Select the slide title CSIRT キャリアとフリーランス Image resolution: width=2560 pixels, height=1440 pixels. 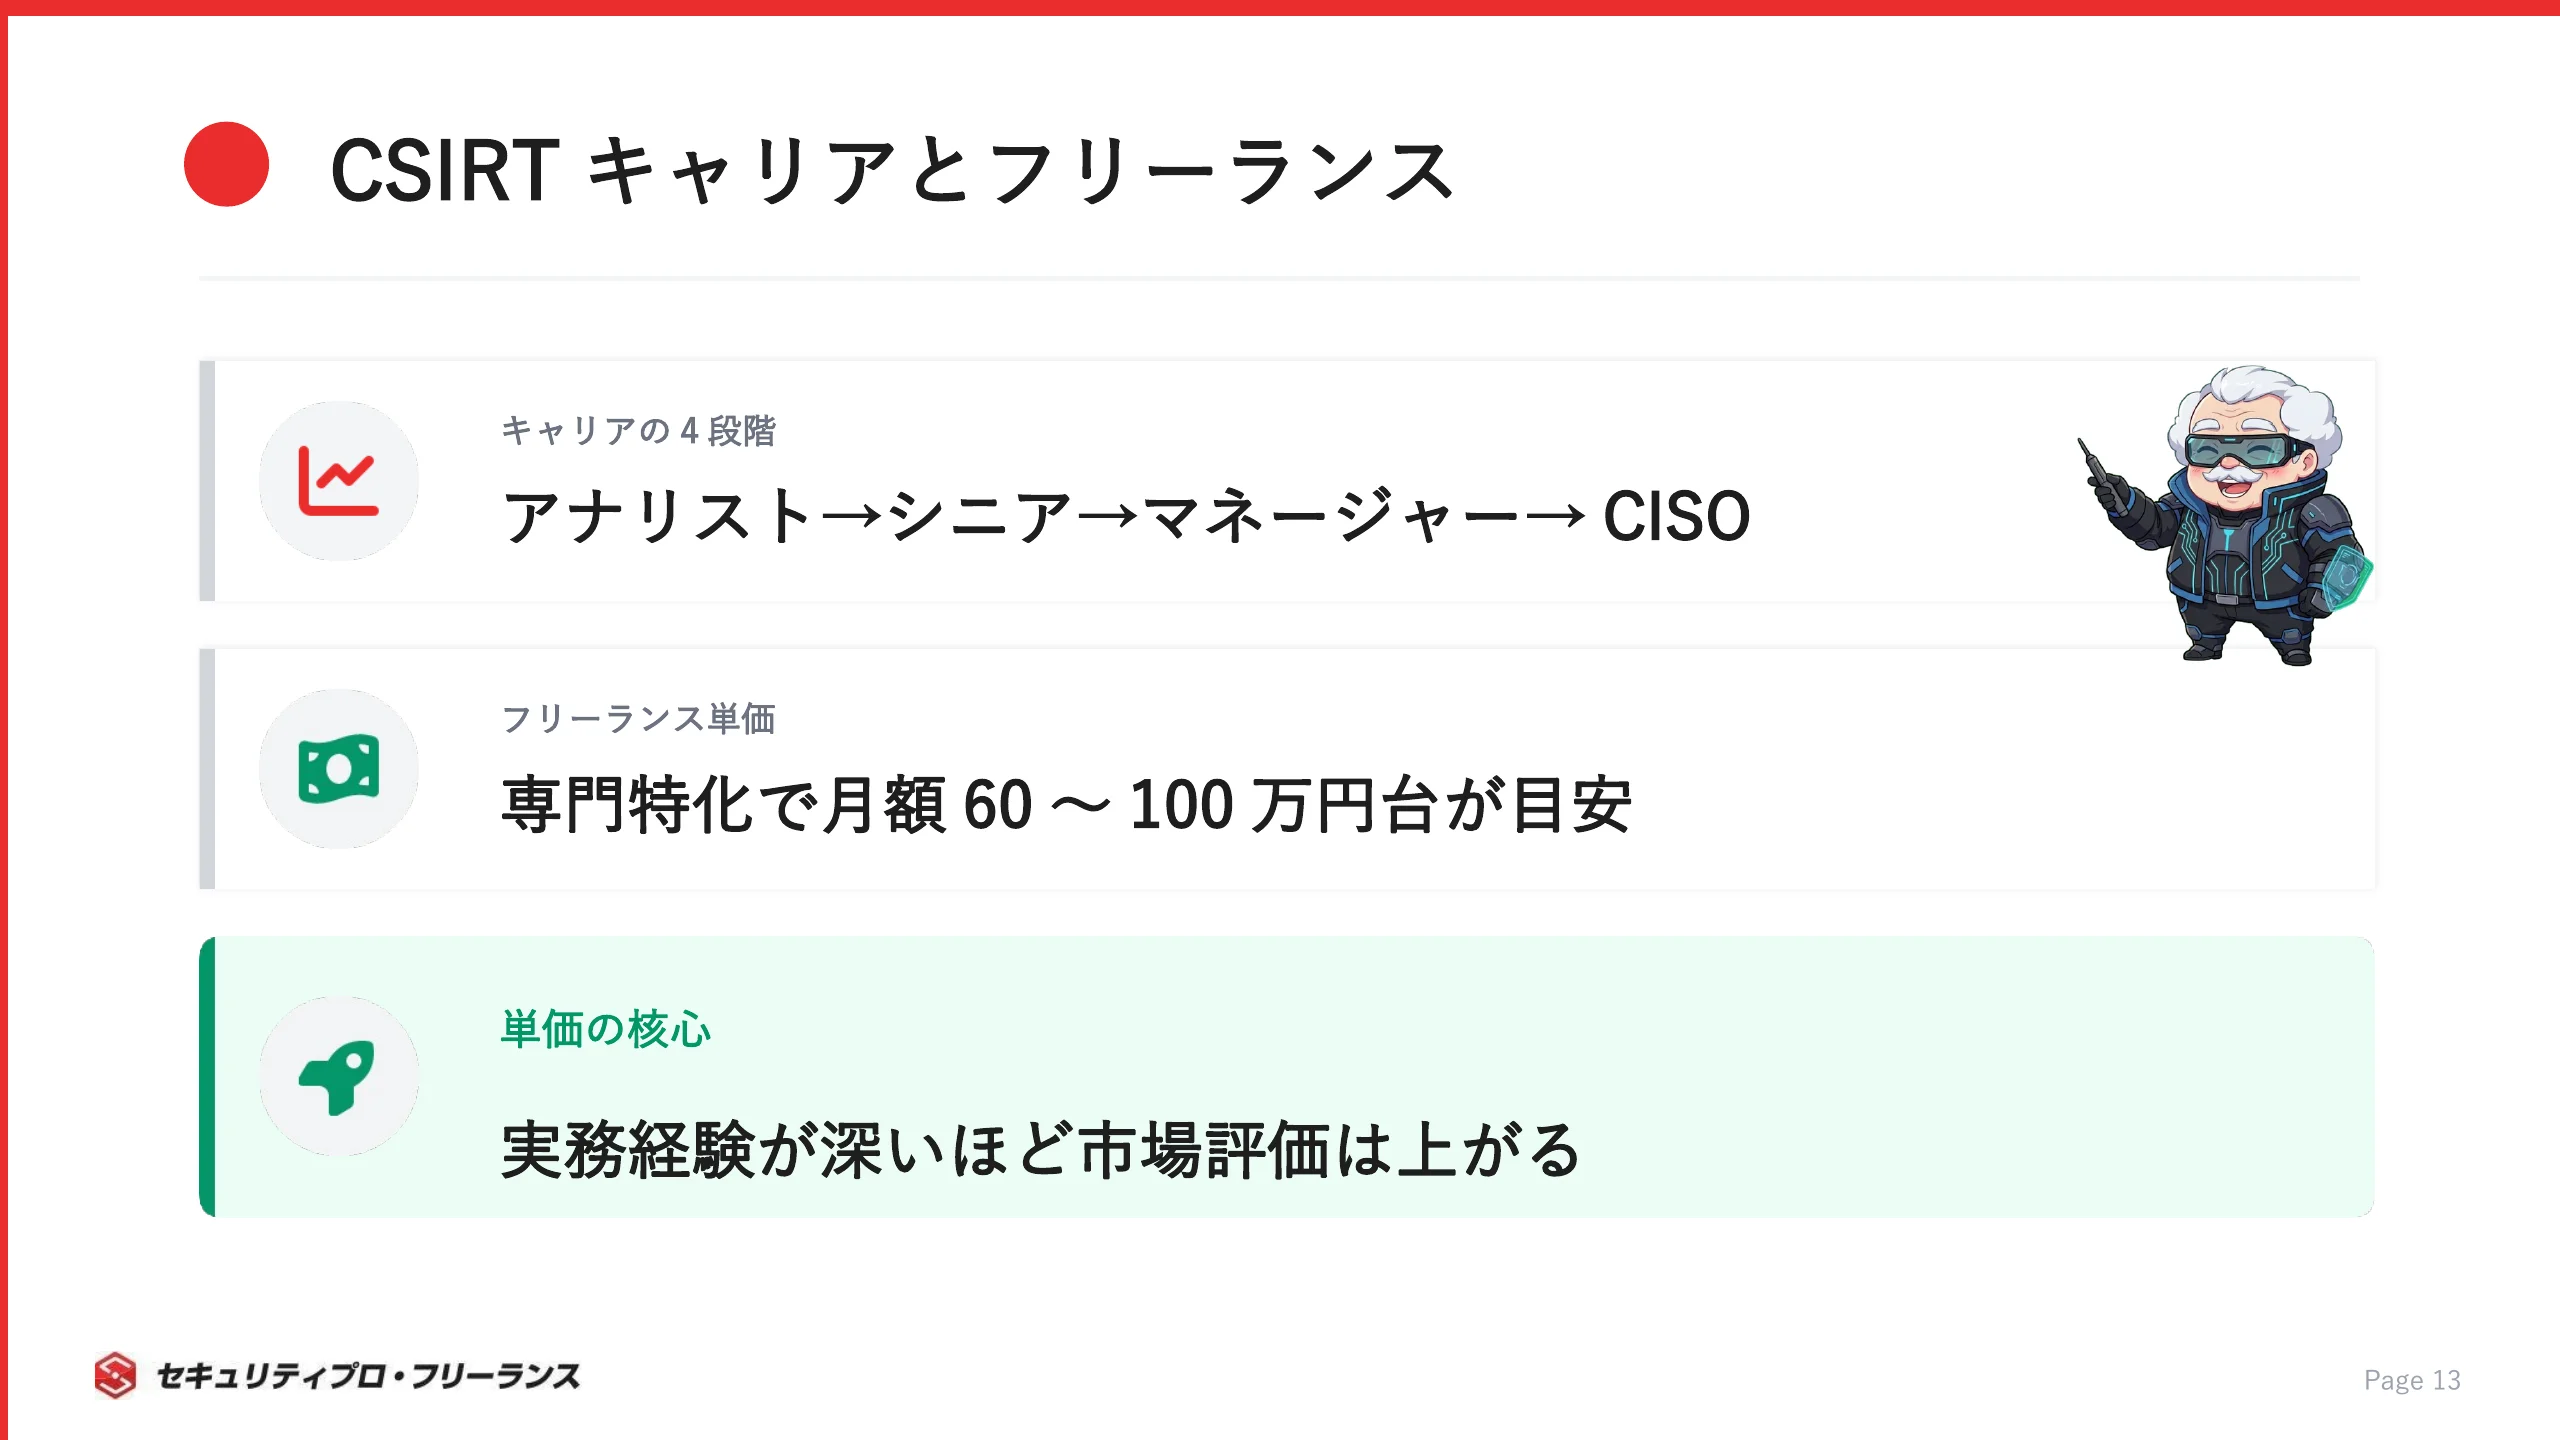[891, 170]
